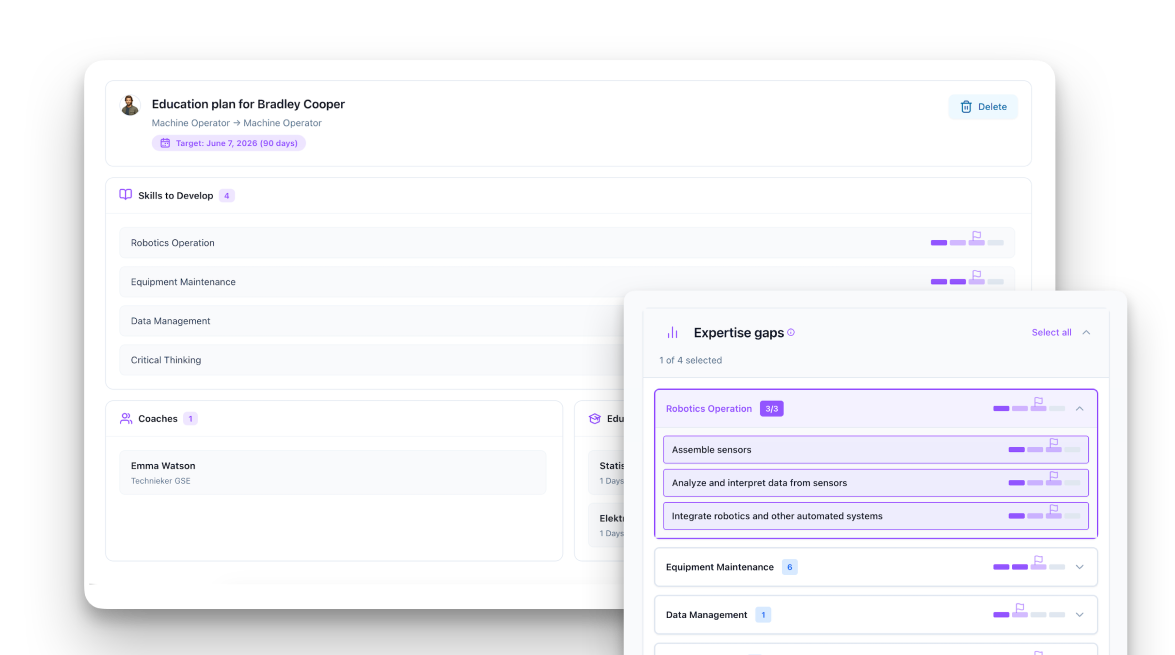
Task: Expand the Equipment Maintenance section
Action: pyautogui.click(x=1078, y=566)
